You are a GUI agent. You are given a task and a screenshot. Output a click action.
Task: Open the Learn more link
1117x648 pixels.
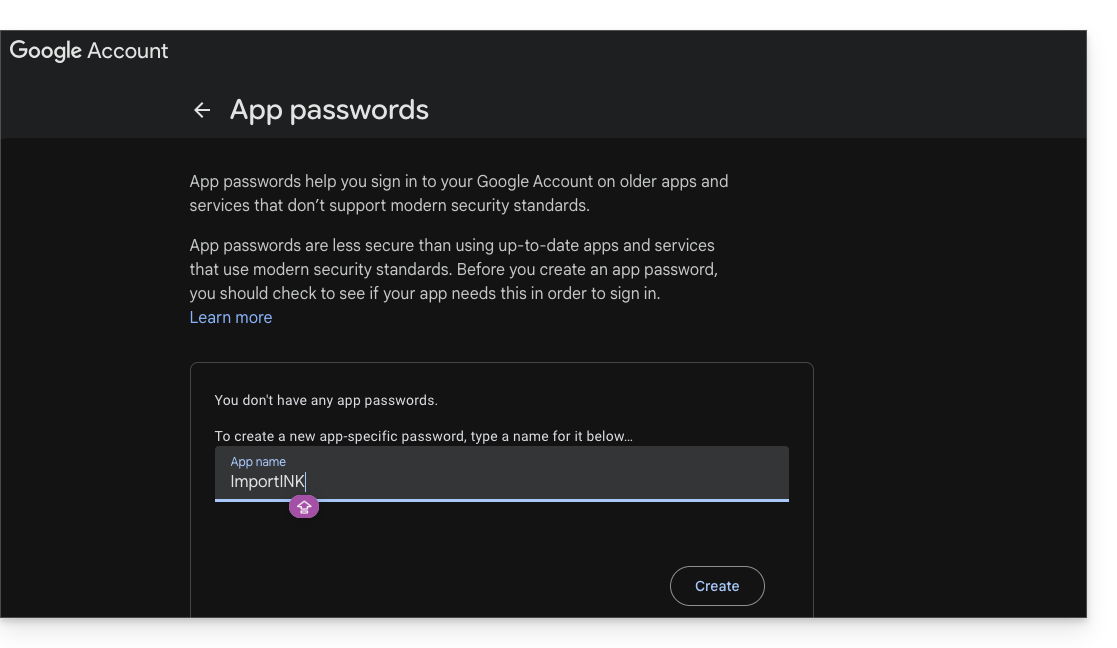click(x=231, y=318)
